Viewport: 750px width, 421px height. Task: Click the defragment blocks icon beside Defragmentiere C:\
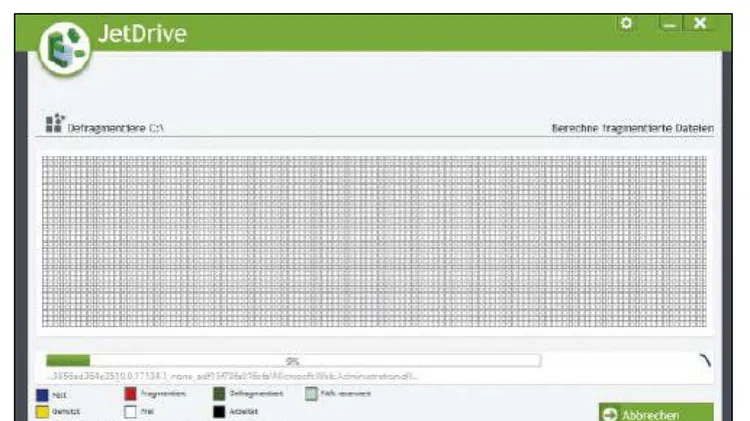coord(55,123)
